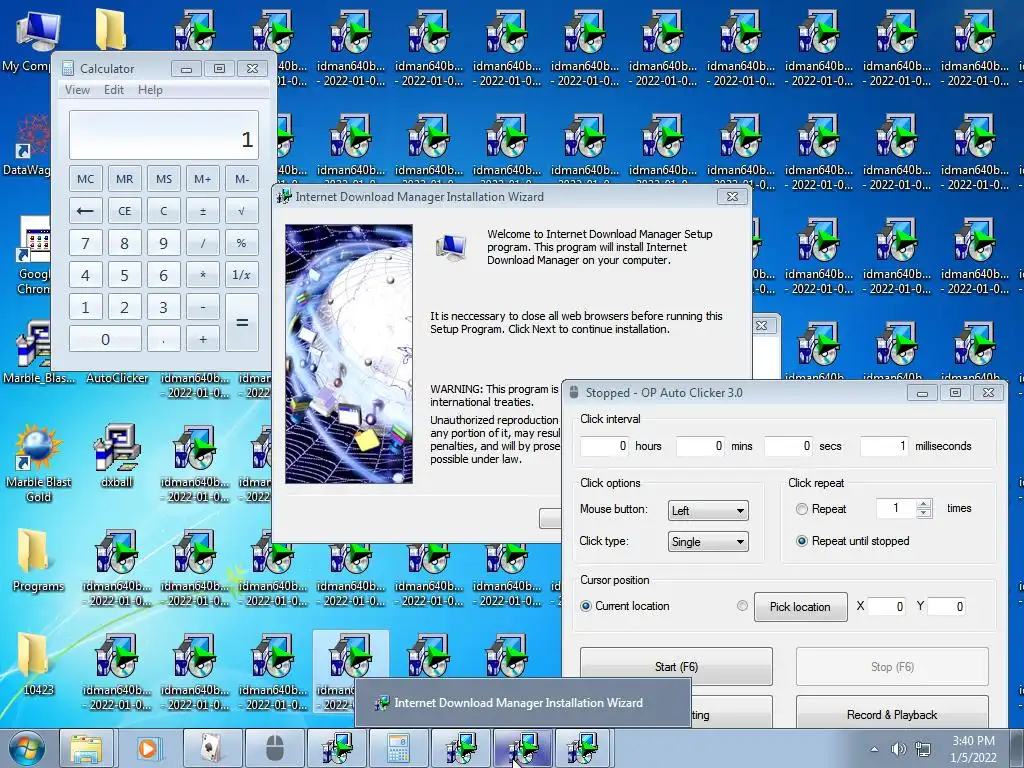Viewport: 1024px width, 768px height.
Task: Decrease repeat times with down arrow
Action: 923,513
